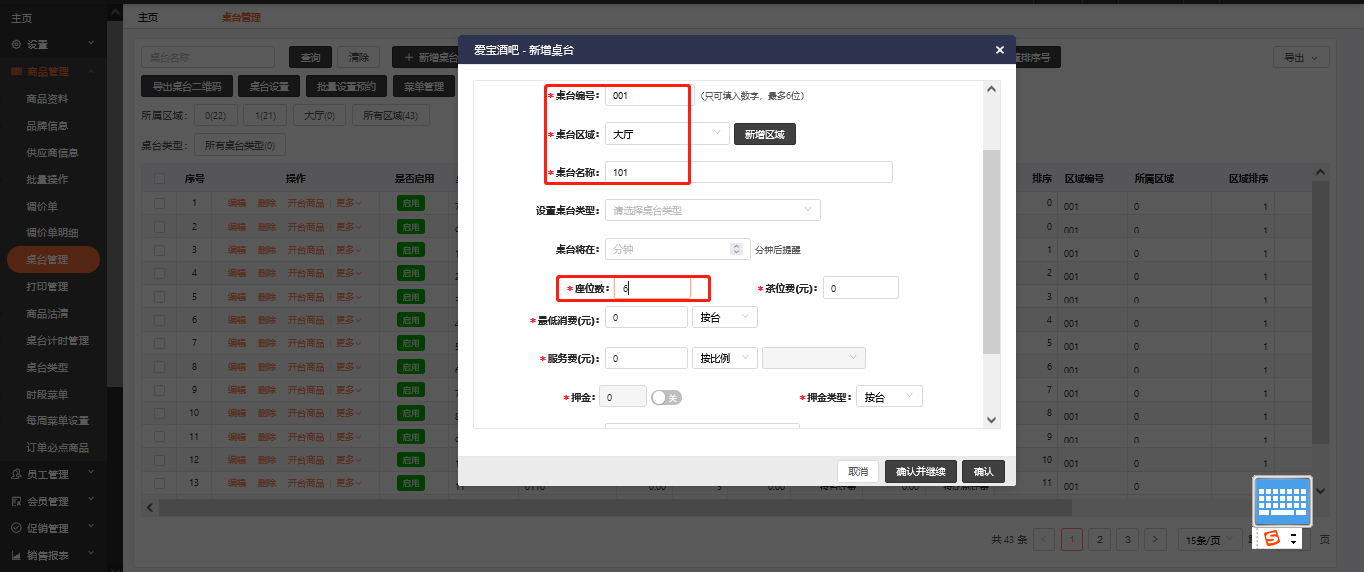Click the 确认并继续 button

(921, 472)
